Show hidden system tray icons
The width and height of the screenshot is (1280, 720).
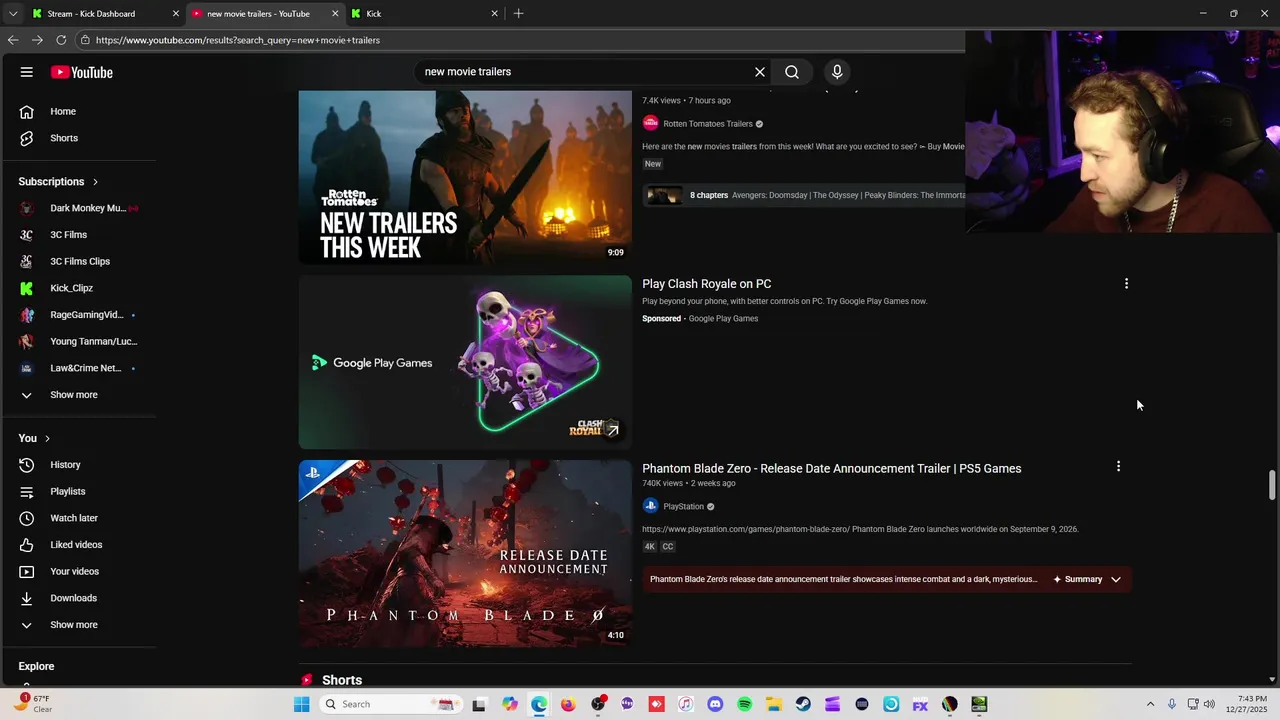pos(1150,704)
